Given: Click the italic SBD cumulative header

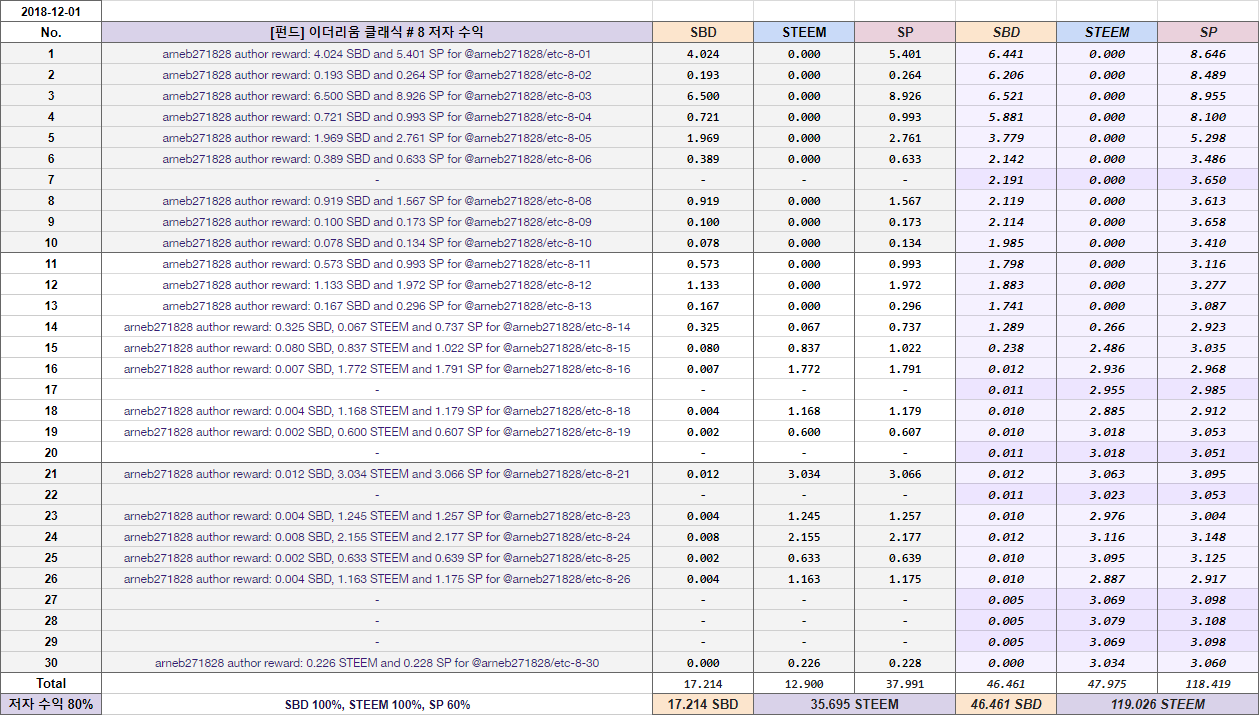Looking at the screenshot, I should [1006, 32].
